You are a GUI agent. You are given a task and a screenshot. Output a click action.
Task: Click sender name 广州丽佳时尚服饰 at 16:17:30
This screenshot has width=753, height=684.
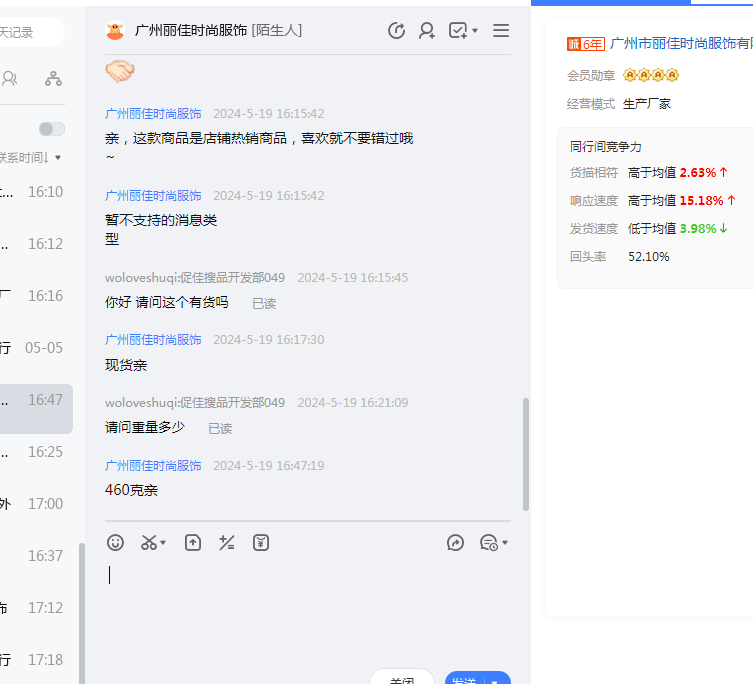[153, 340]
